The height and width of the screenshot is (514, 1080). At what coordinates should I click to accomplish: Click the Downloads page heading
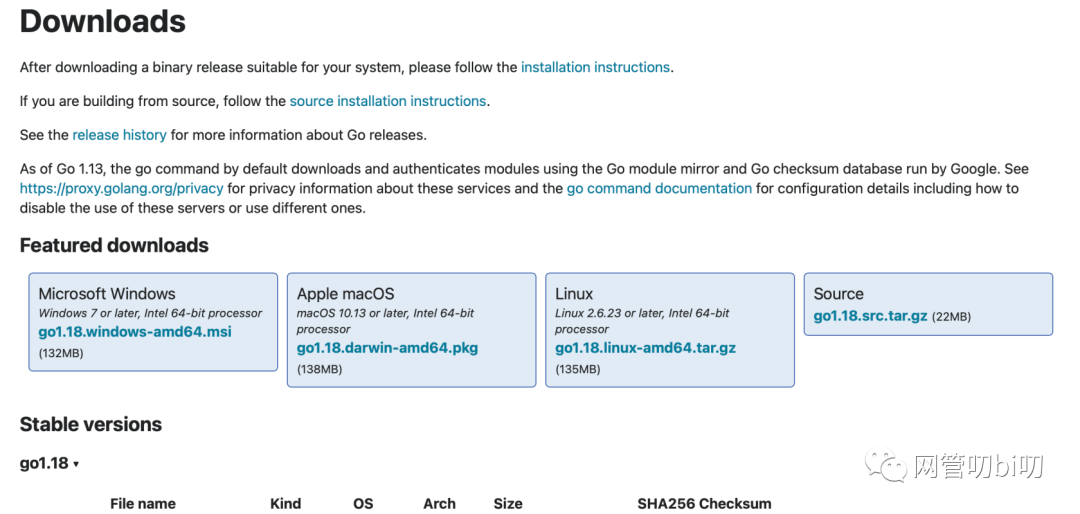[x=103, y=22]
